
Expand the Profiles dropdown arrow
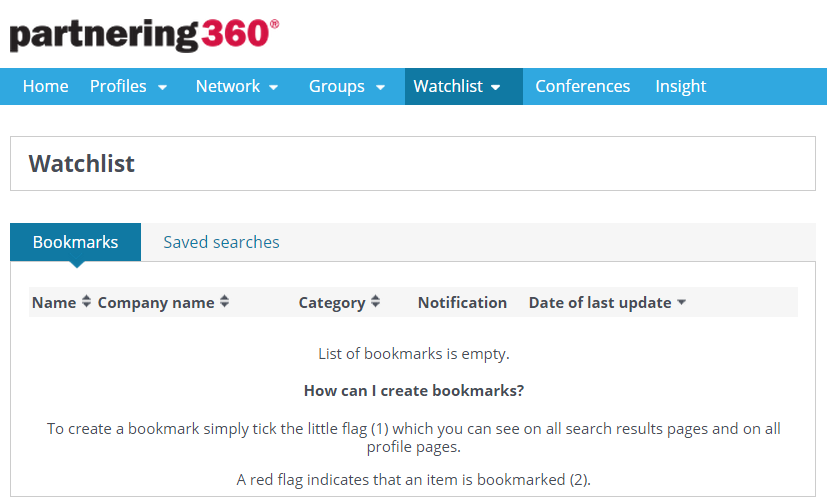(x=163, y=88)
